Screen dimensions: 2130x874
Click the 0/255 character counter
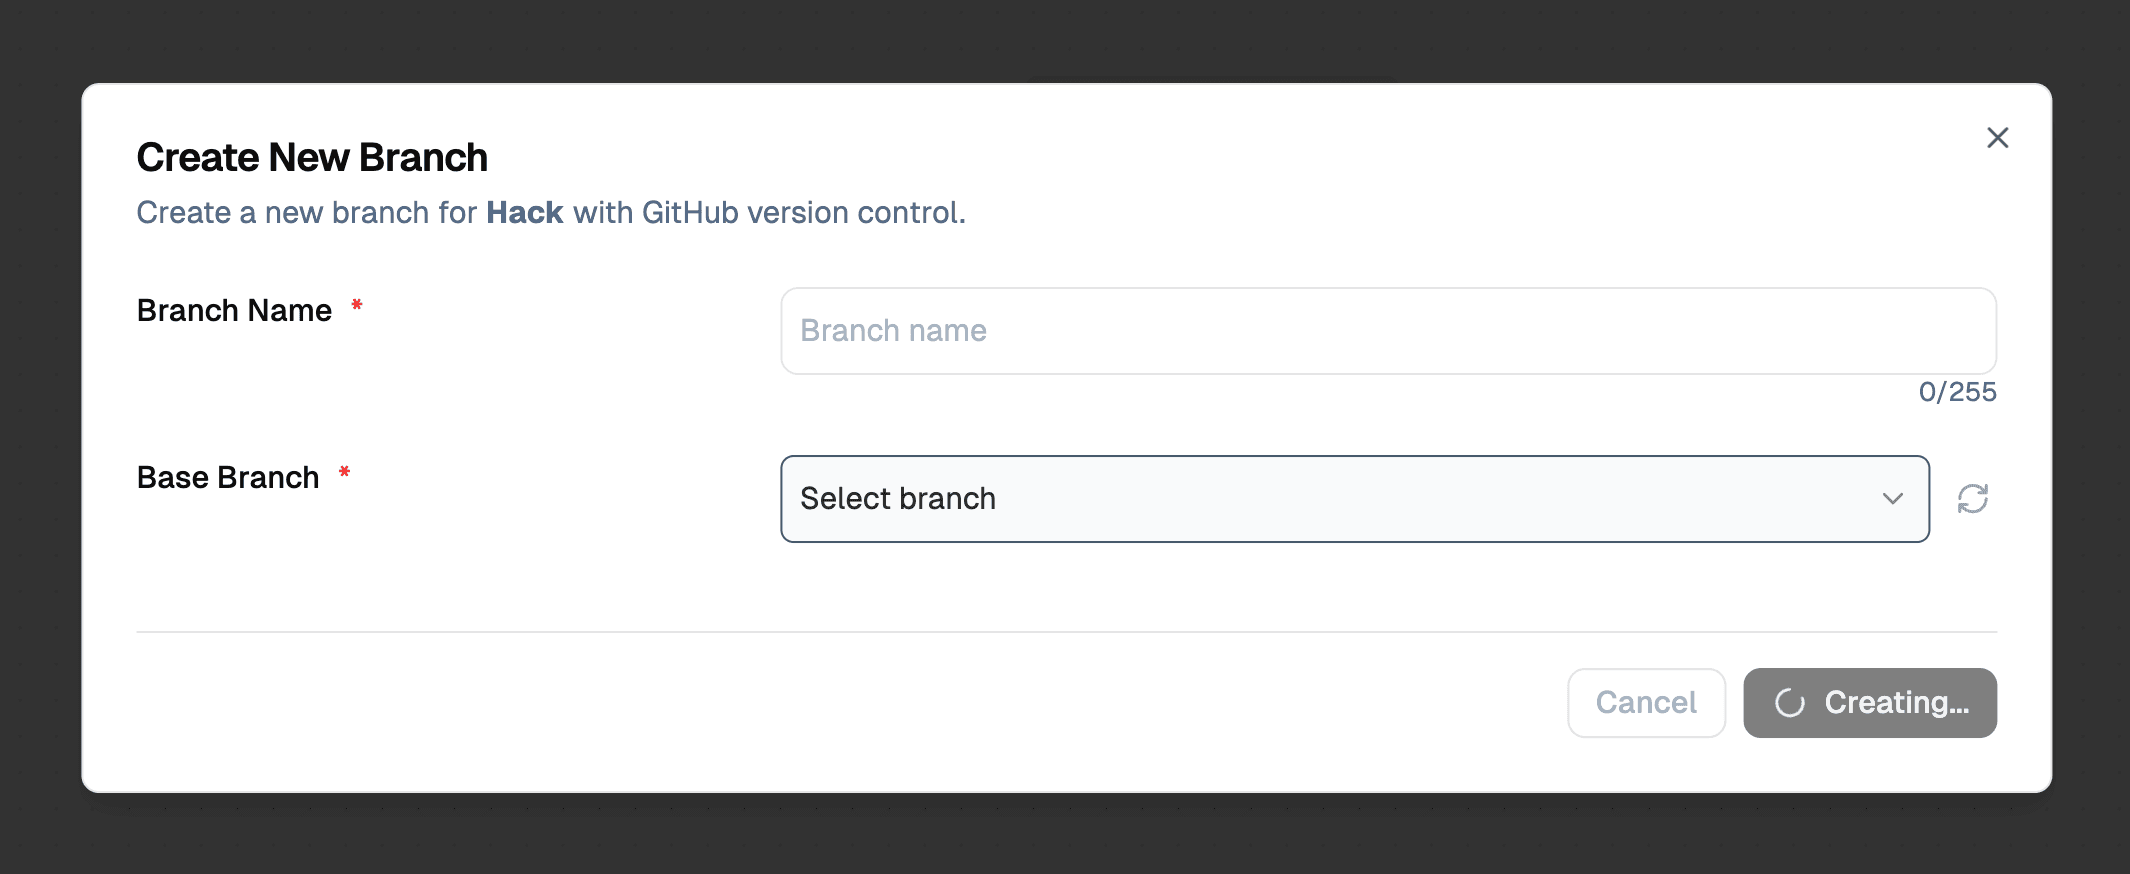[1957, 392]
